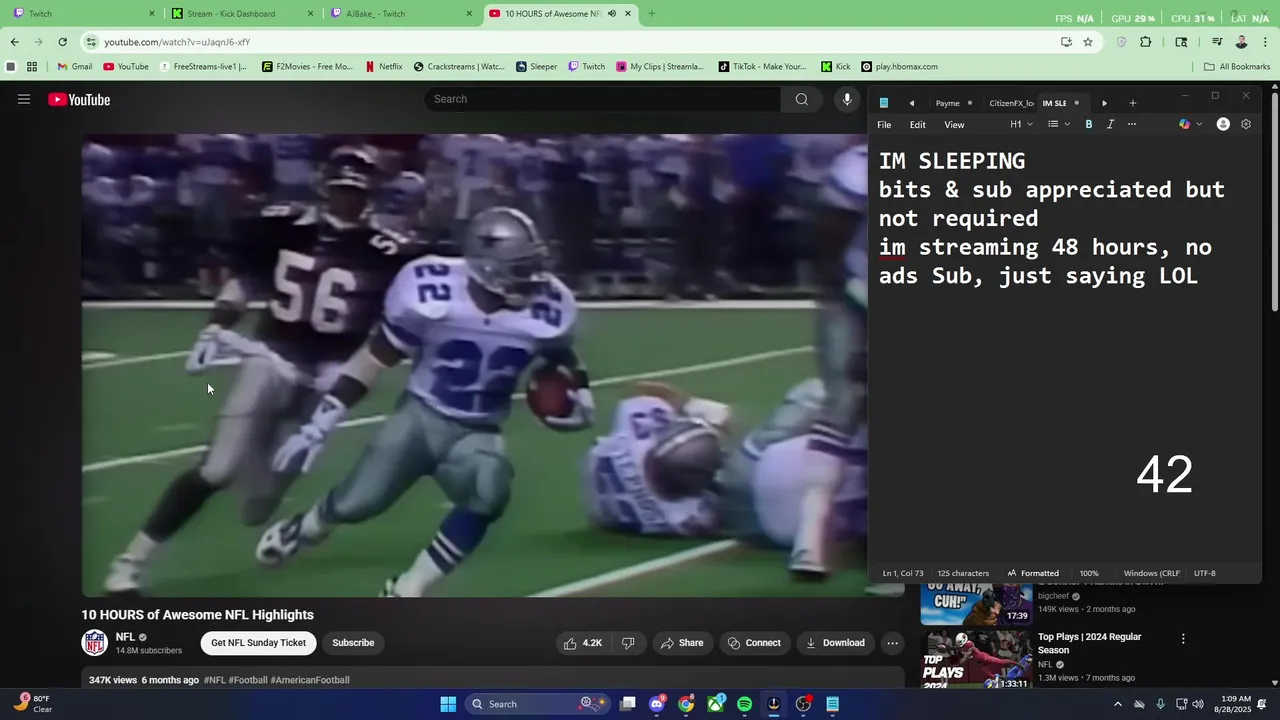Click the Download button
1280x720 pixels.
tap(836, 643)
